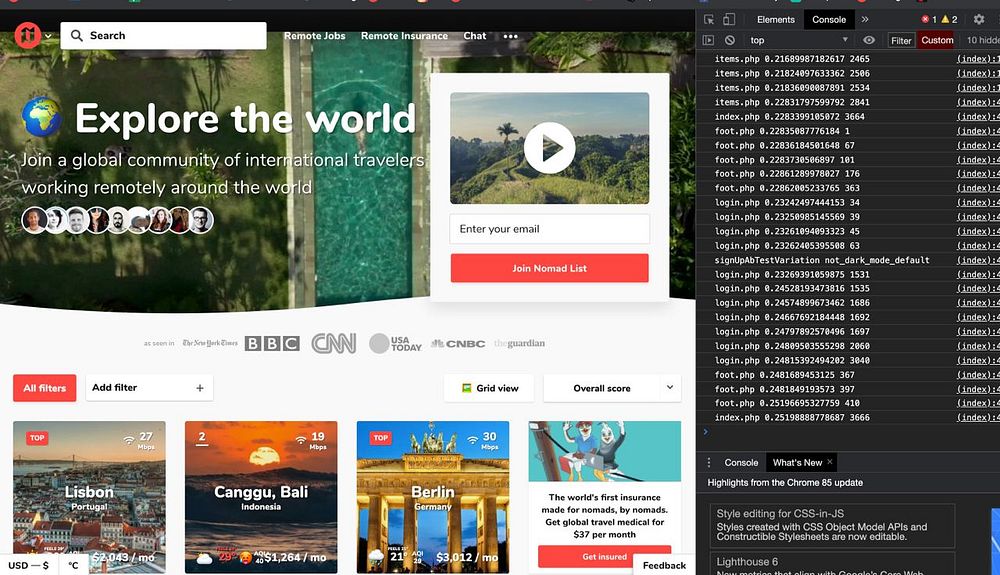The image size is (1000, 575).
Task: Play the intro video
Action: [x=549, y=148]
